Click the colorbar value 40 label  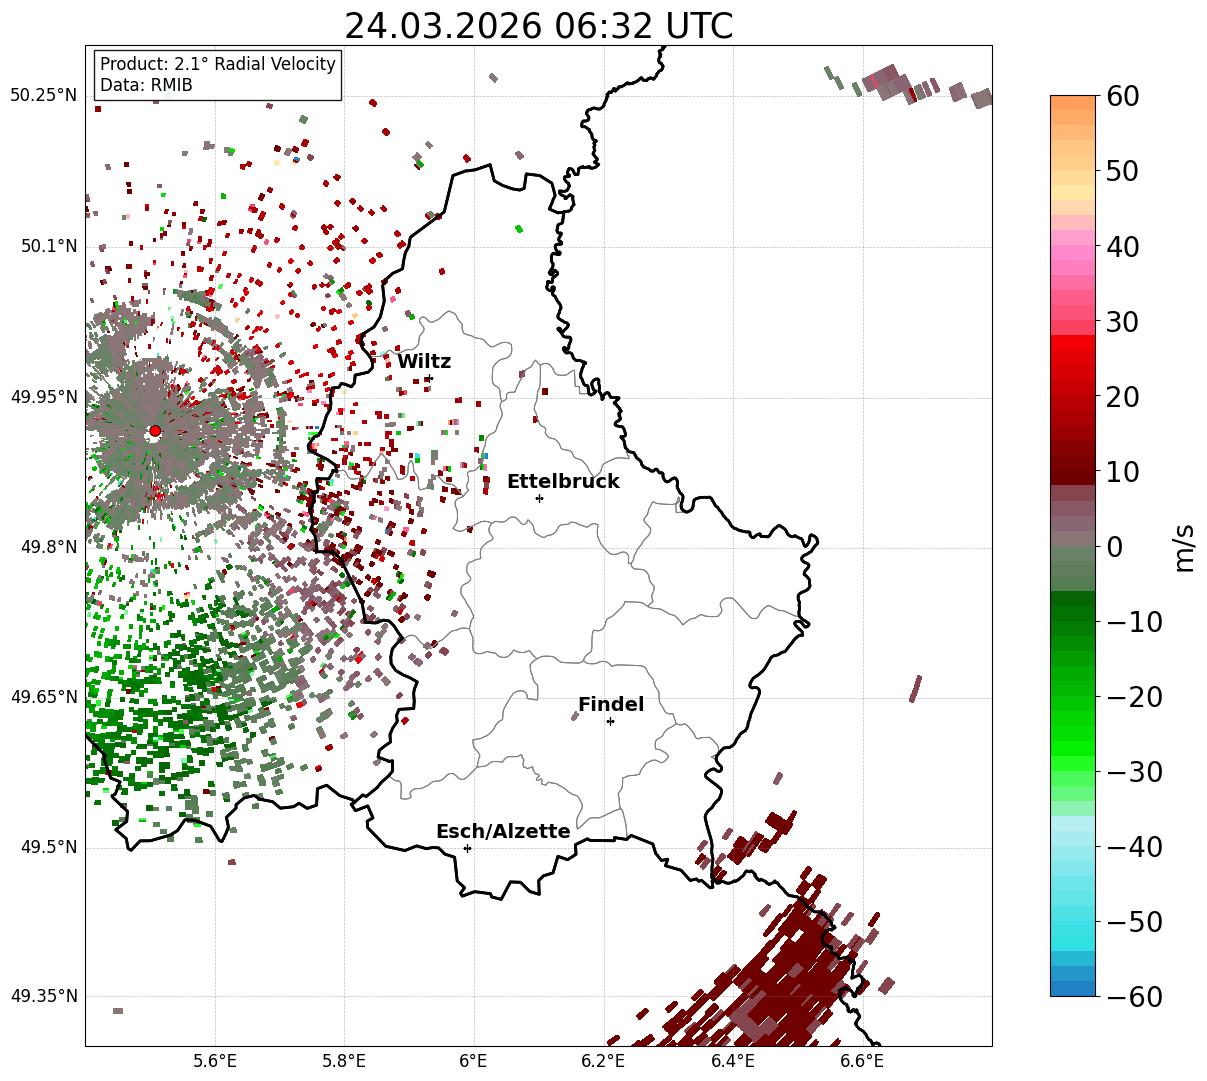1122,246
